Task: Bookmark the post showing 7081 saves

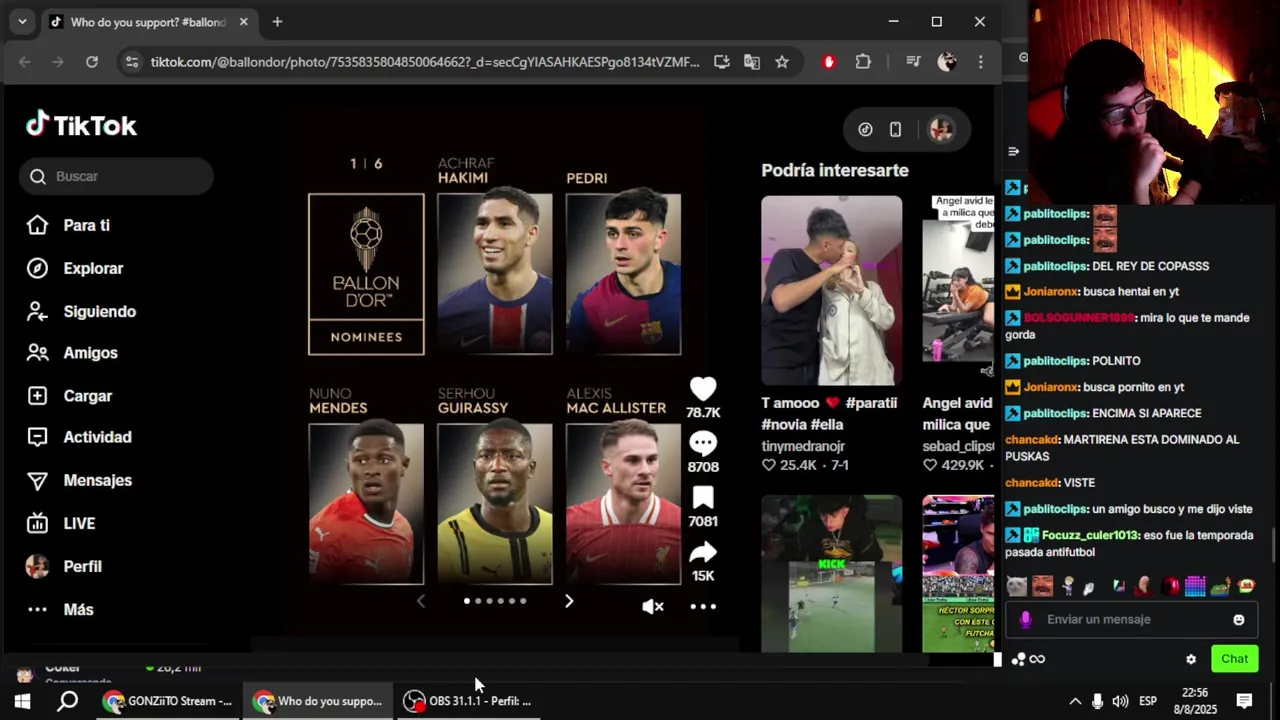Action: coord(703,498)
